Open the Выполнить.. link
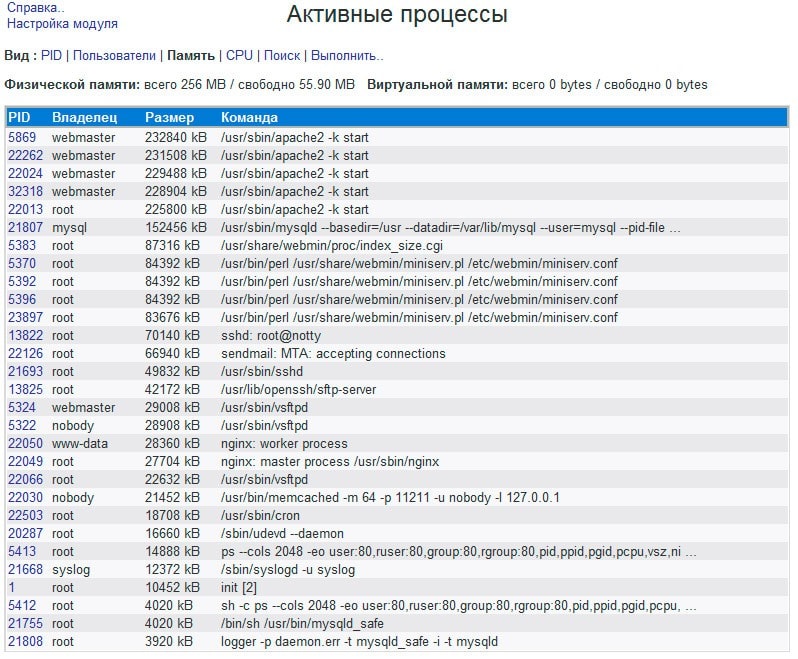 point(347,55)
